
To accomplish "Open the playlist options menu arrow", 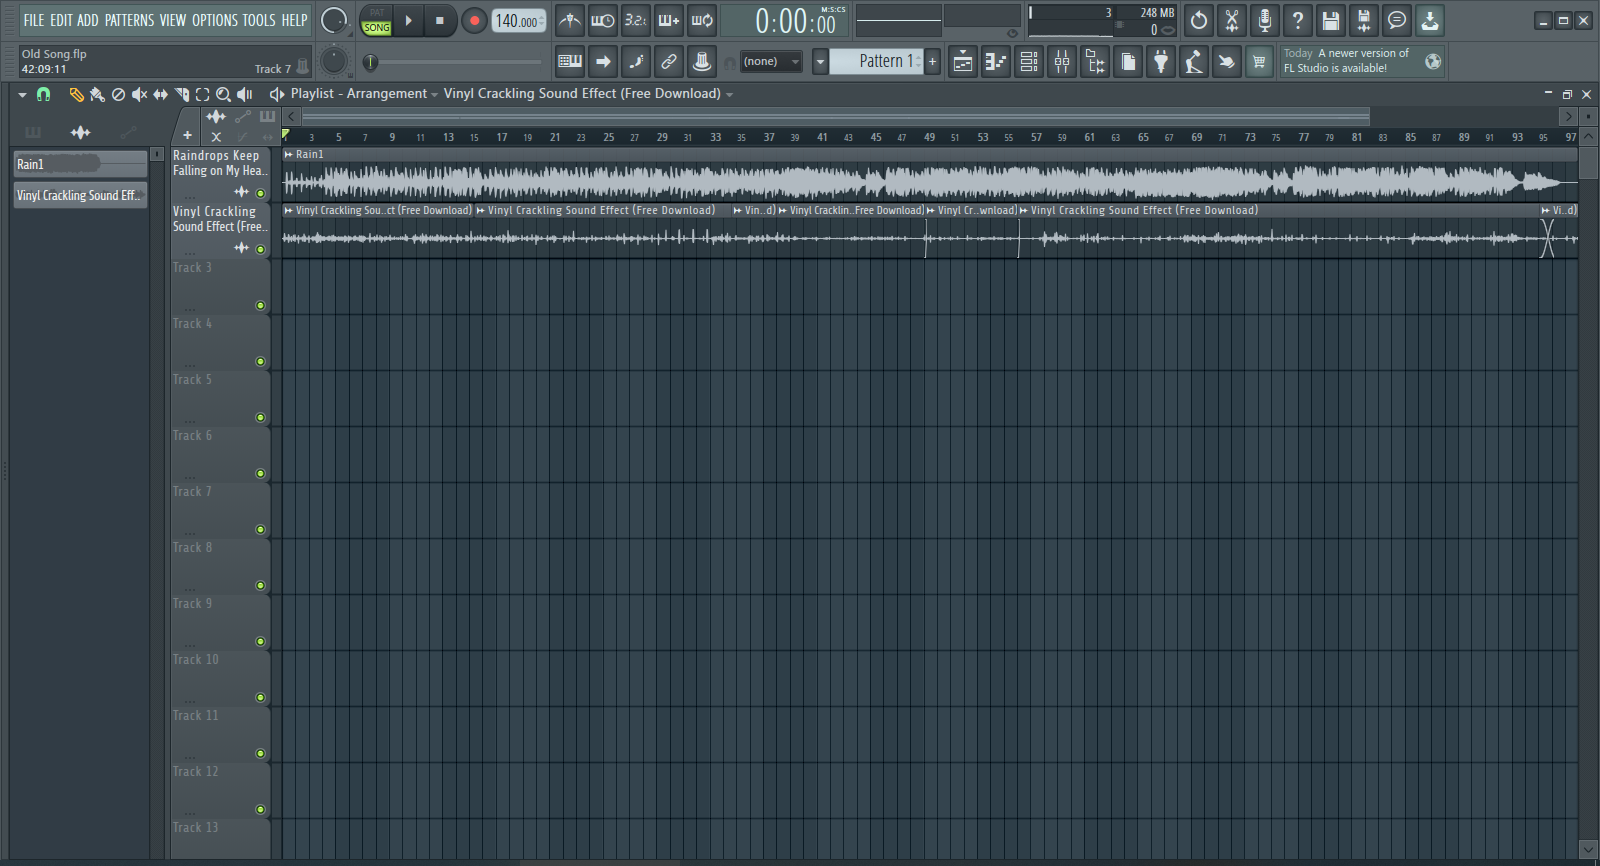I will (x=22, y=94).
